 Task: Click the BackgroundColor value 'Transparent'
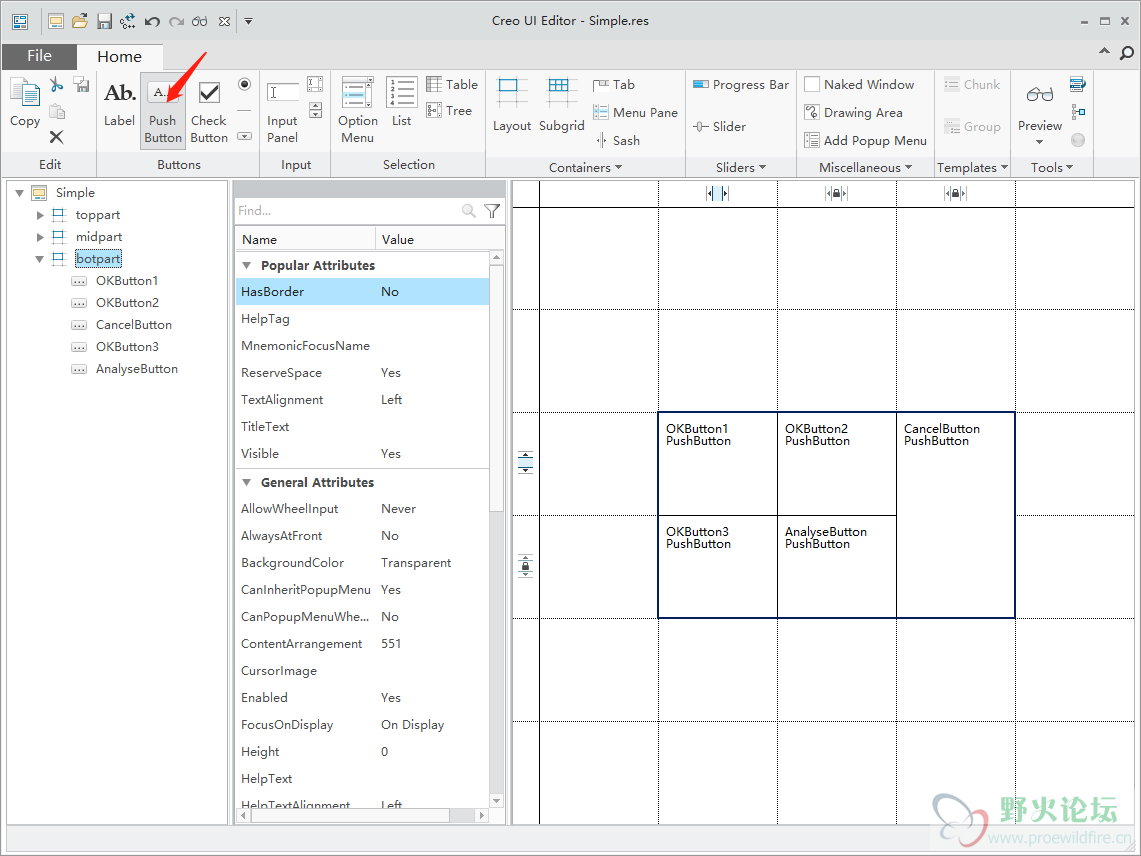click(416, 563)
